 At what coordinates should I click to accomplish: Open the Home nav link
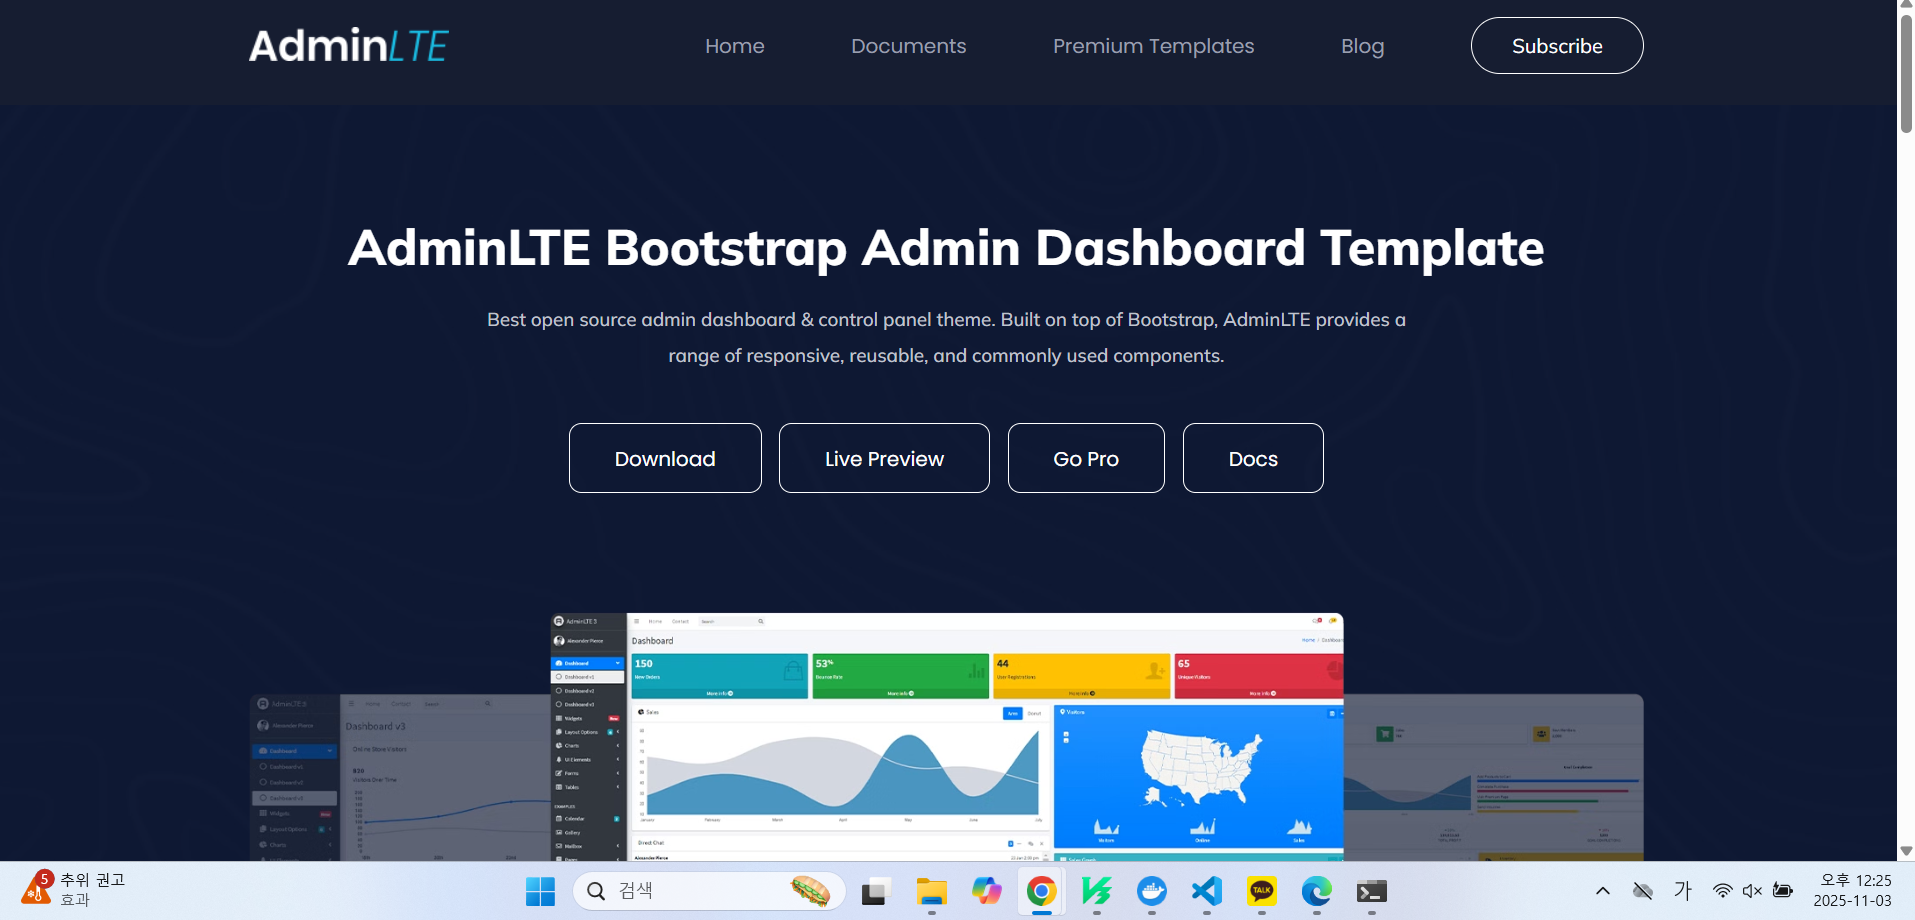pos(734,46)
